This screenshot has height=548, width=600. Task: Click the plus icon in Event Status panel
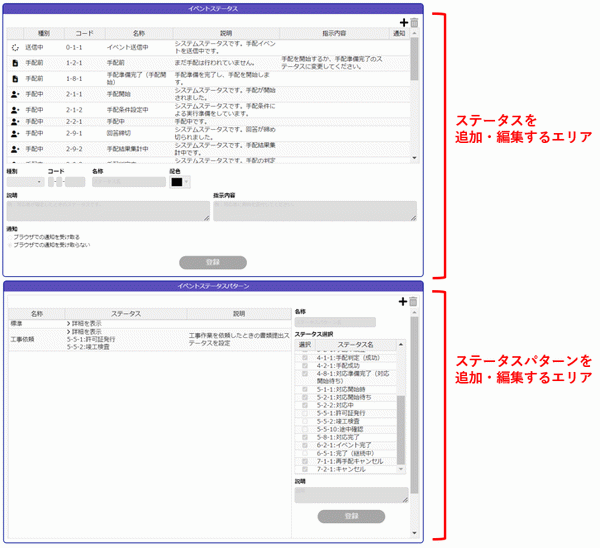pyautogui.click(x=403, y=22)
